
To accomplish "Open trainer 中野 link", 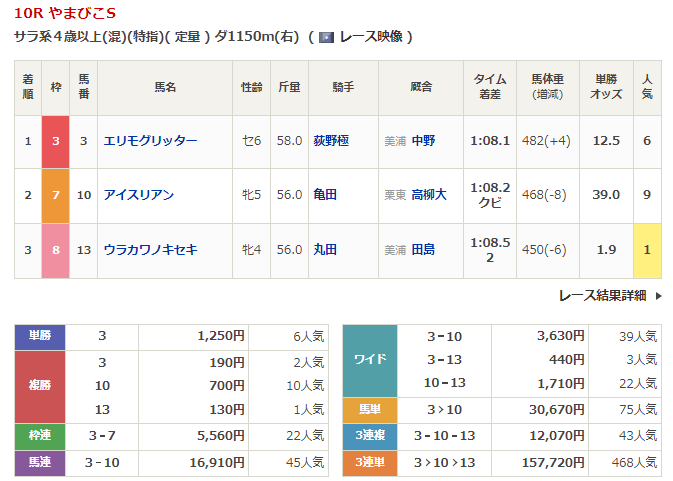I will pyautogui.click(x=423, y=141).
